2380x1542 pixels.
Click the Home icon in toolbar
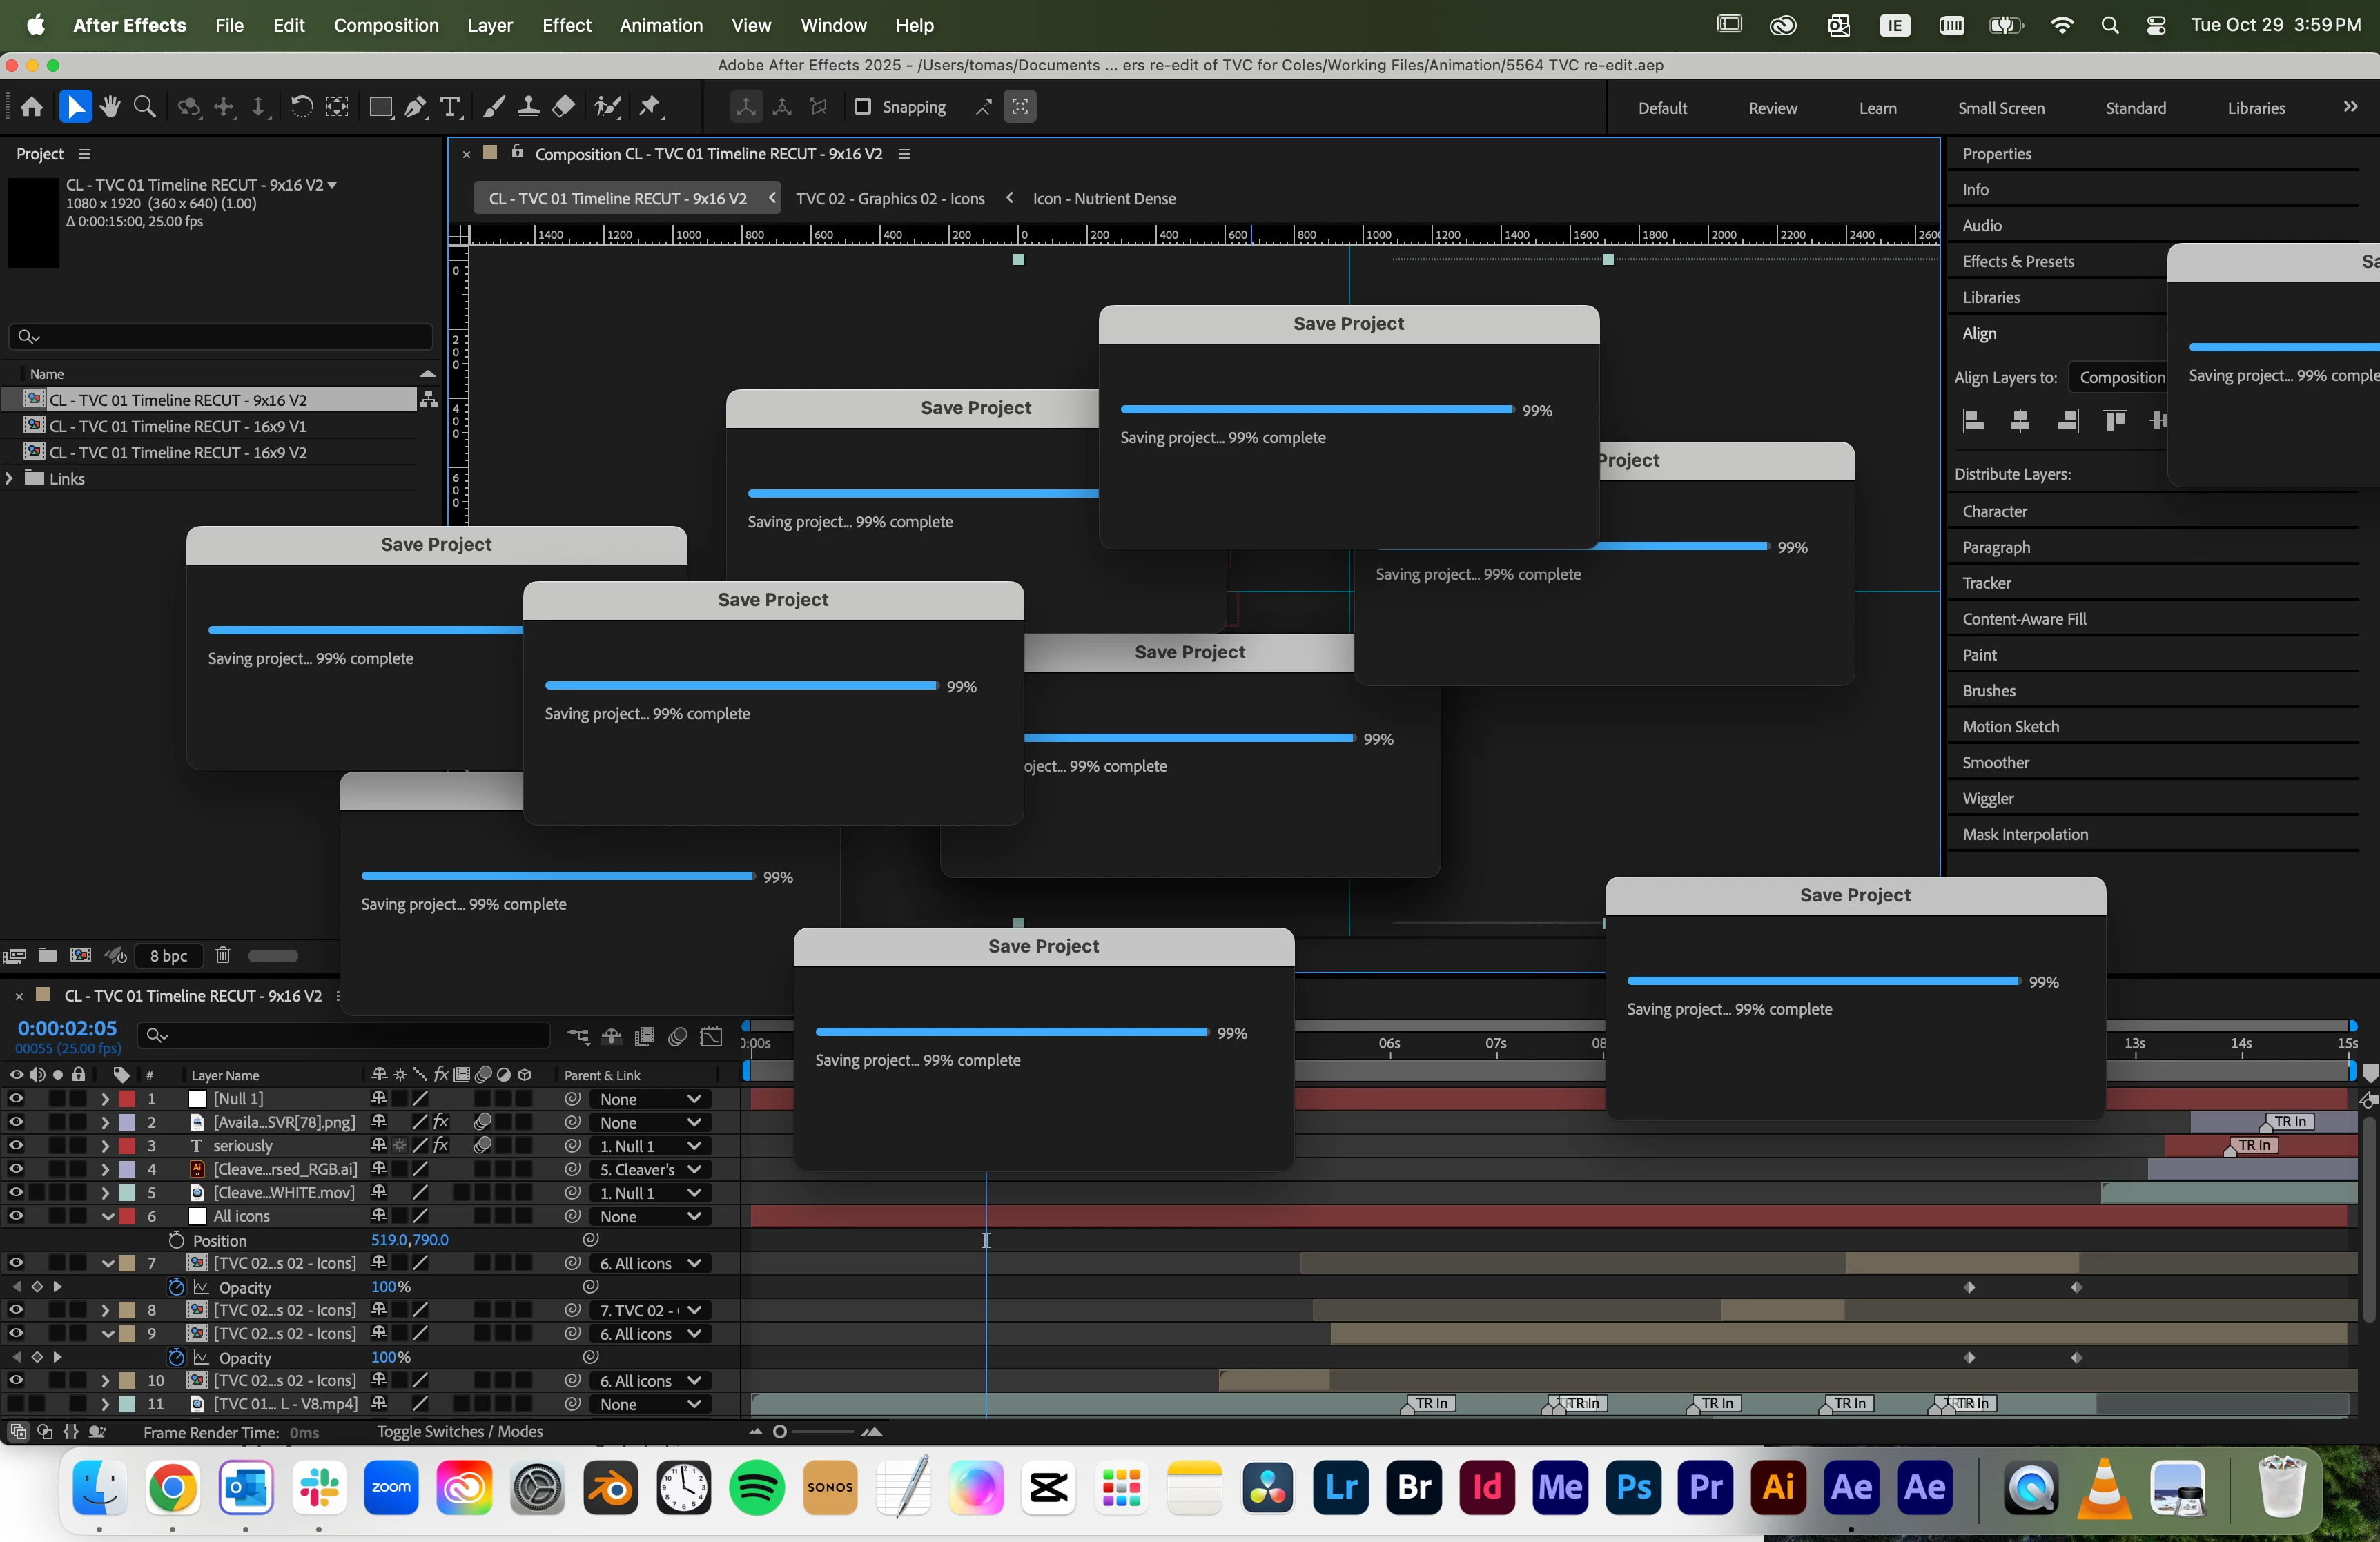pos(32,107)
